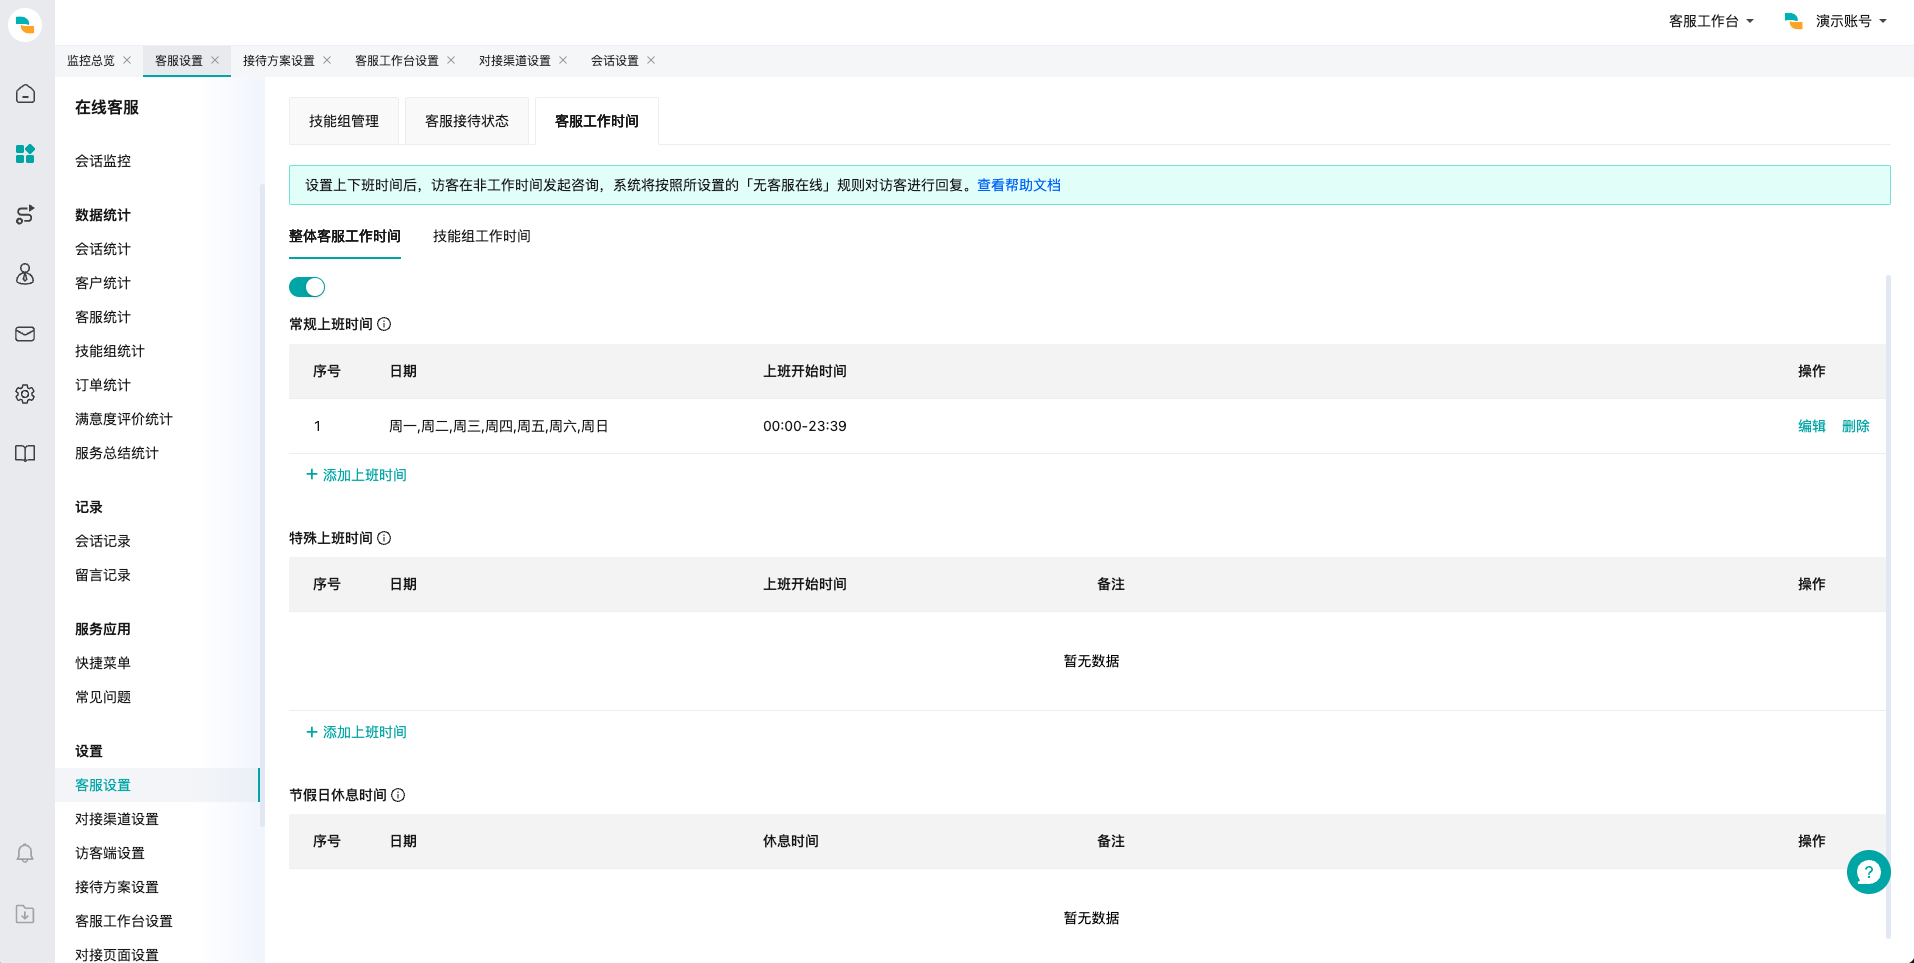
Task: Select the 客服工作时间 tab
Action: [x=597, y=121]
